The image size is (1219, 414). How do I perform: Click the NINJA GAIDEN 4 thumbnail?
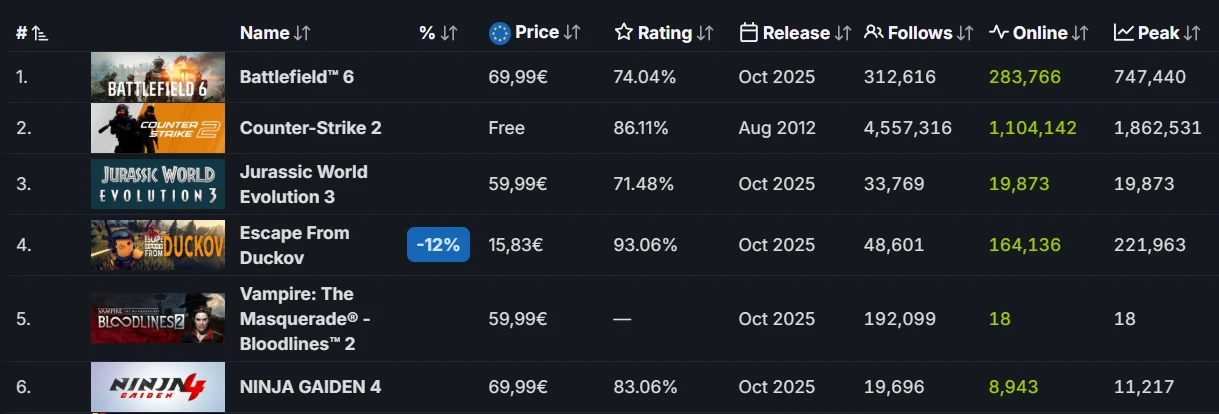tap(157, 386)
